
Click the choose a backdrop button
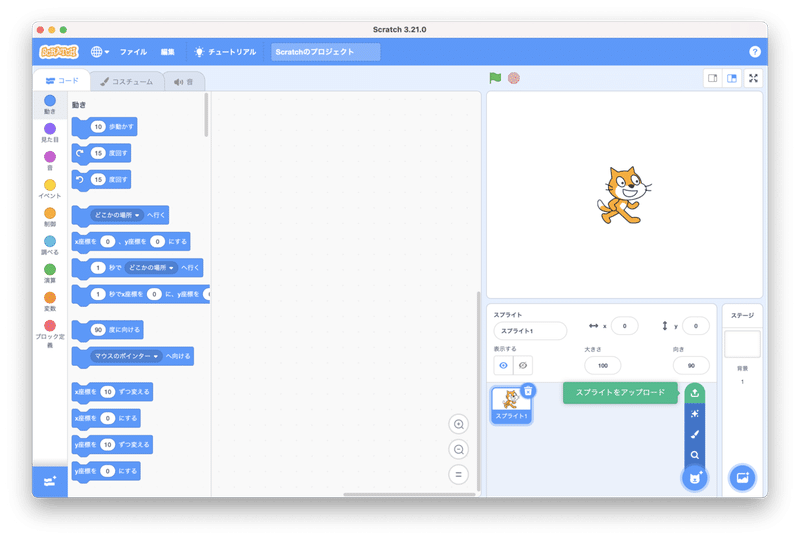pos(742,478)
